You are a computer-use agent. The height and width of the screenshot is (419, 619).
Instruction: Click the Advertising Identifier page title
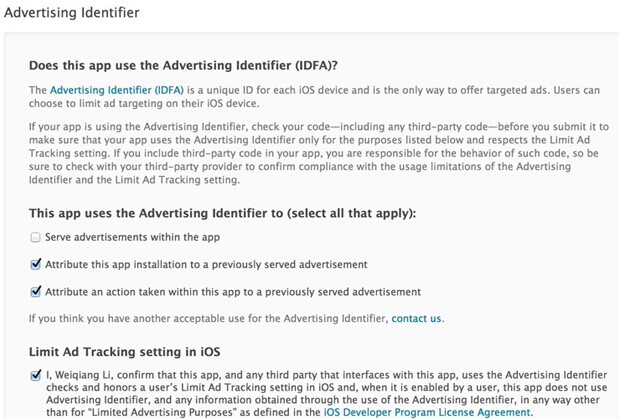tap(71, 13)
